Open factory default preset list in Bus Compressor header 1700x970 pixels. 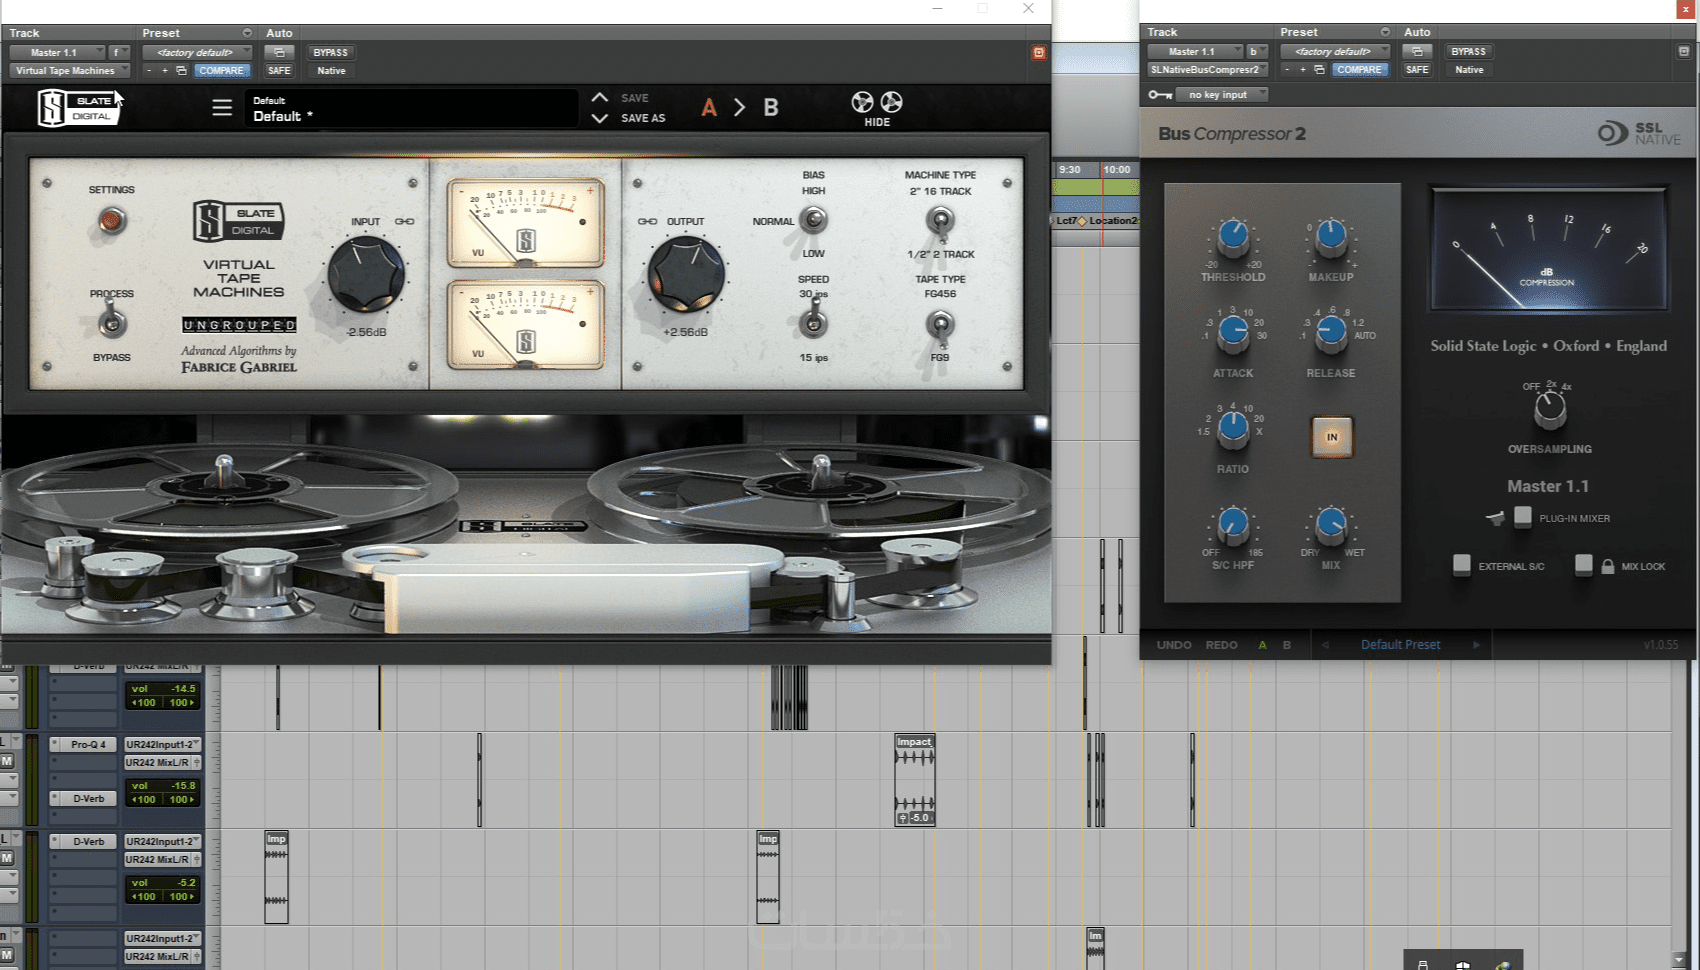coord(1335,51)
